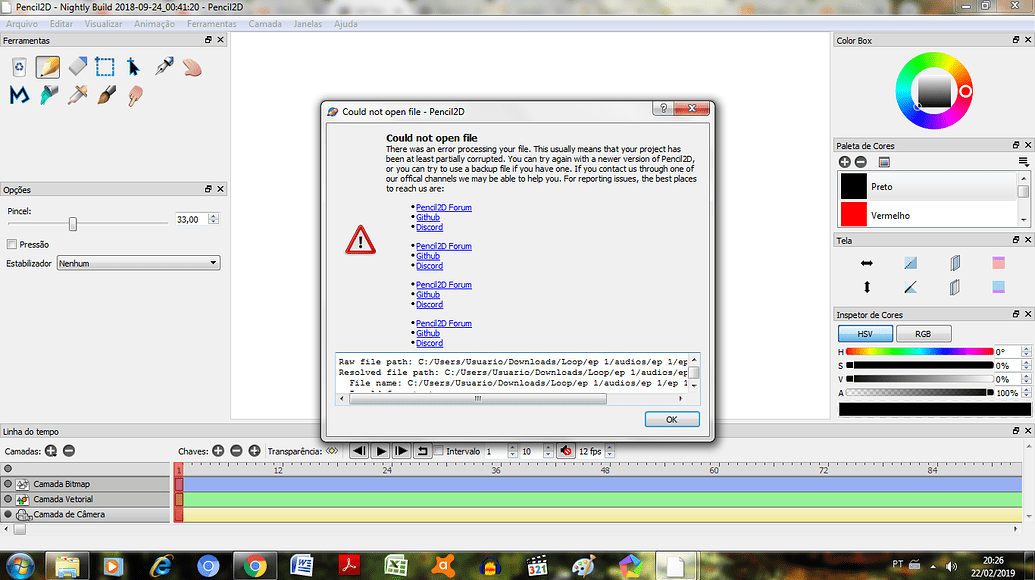Screen dimensions: 1035x580
Task: Select the Clear Frame tool
Action: click(19, 67)
